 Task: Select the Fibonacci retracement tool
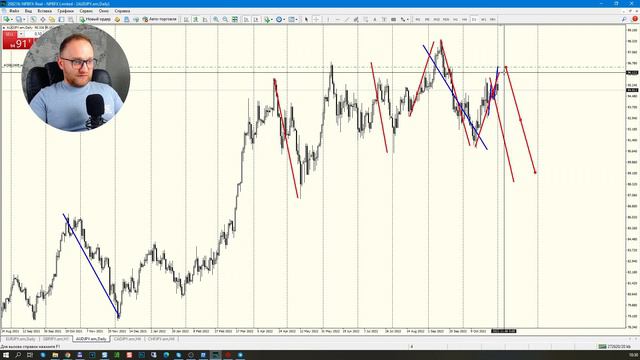coord(365,19)
